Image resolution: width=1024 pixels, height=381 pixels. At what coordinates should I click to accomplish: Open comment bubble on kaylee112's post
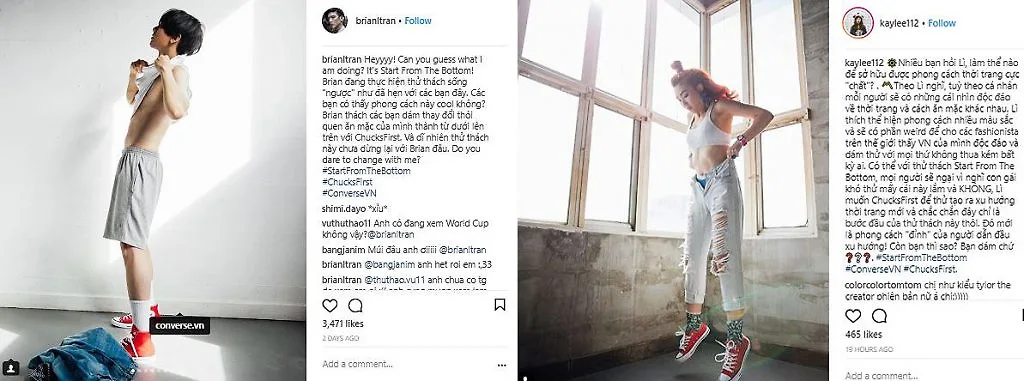point(879,316)
